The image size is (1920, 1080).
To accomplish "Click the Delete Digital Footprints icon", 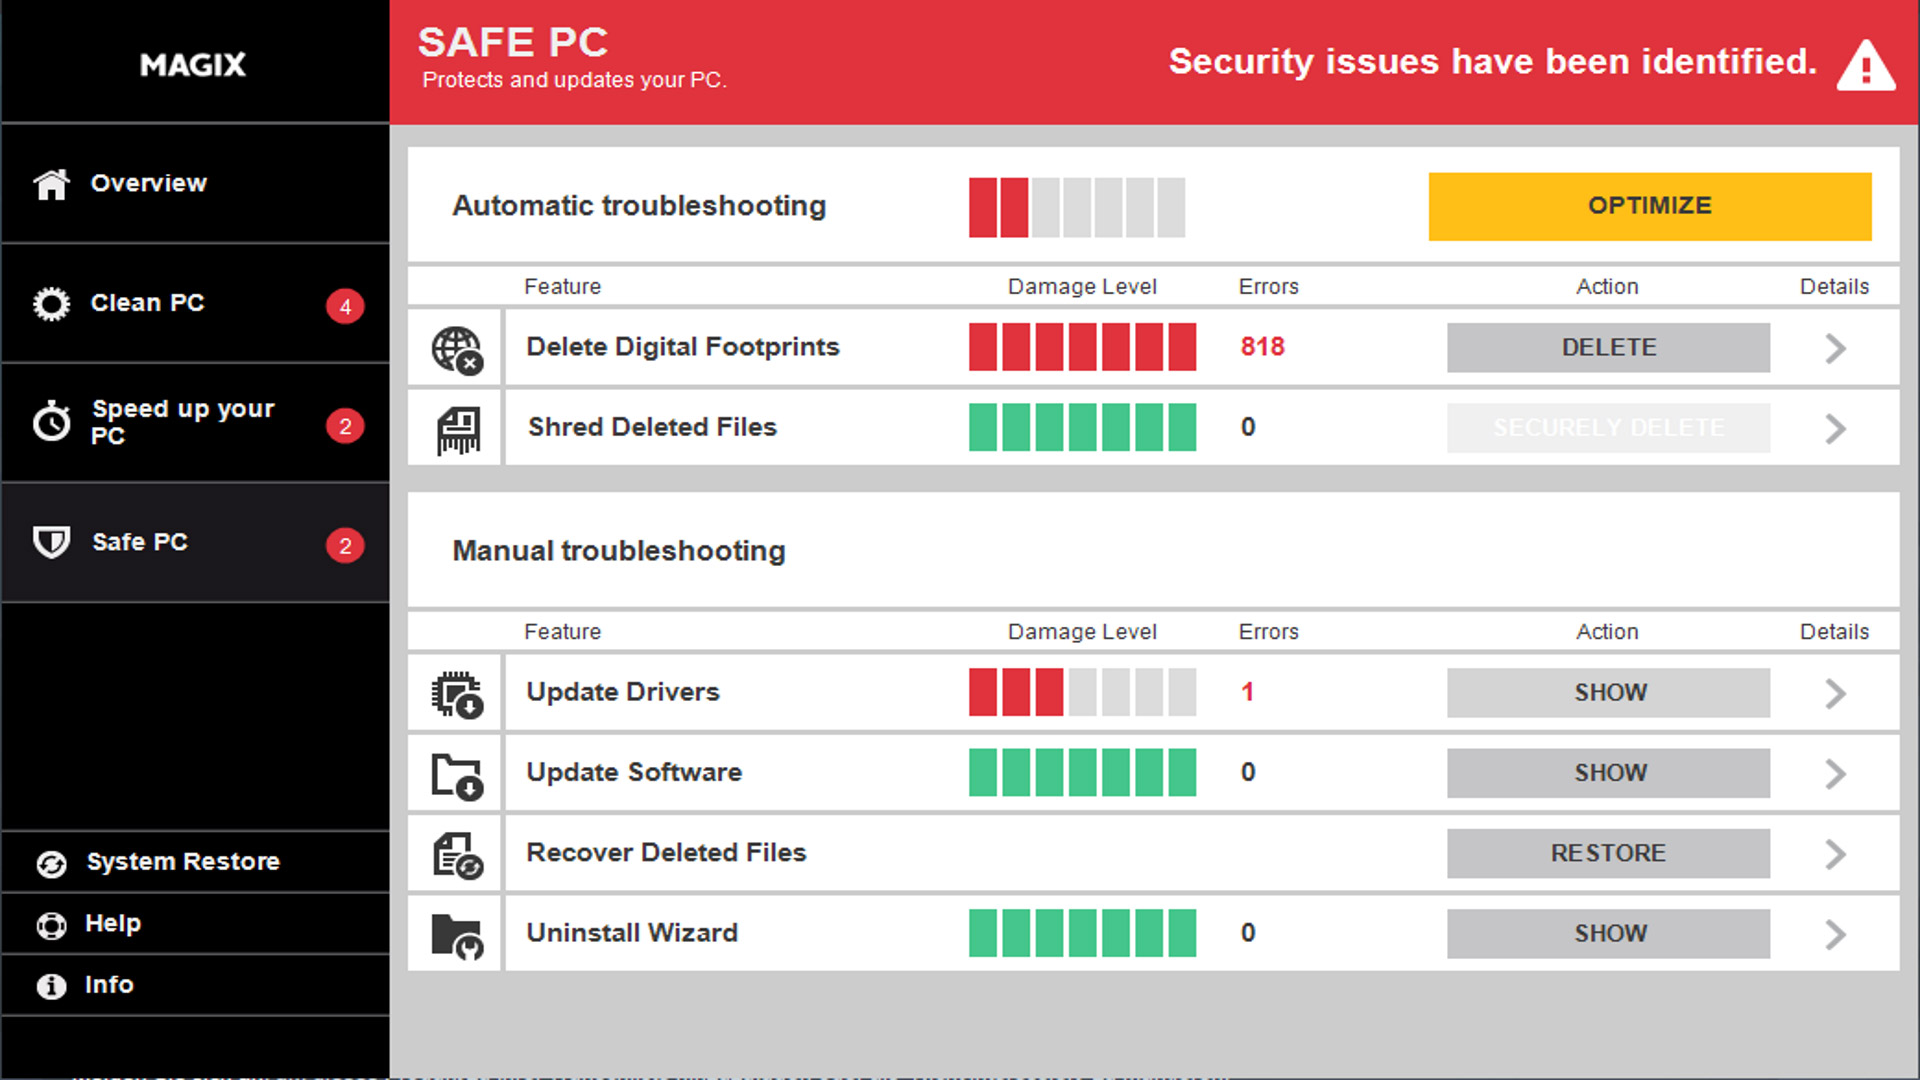I will point(456,347).
